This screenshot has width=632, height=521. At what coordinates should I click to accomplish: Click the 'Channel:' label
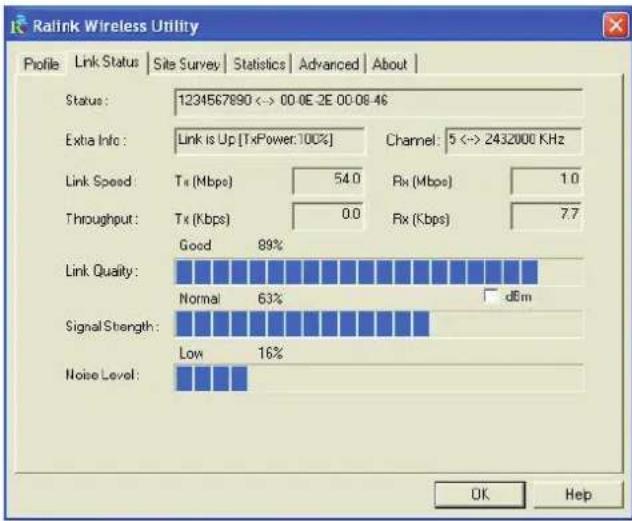pyautogui.click(x=411, y=140)
